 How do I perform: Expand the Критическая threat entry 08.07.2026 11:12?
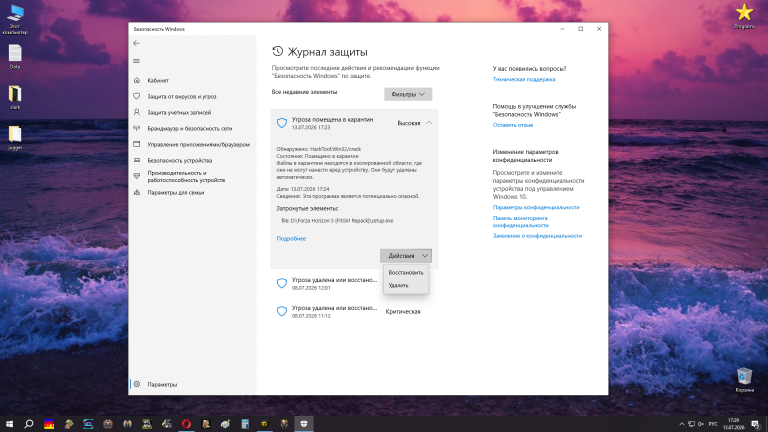click(354, 312)
